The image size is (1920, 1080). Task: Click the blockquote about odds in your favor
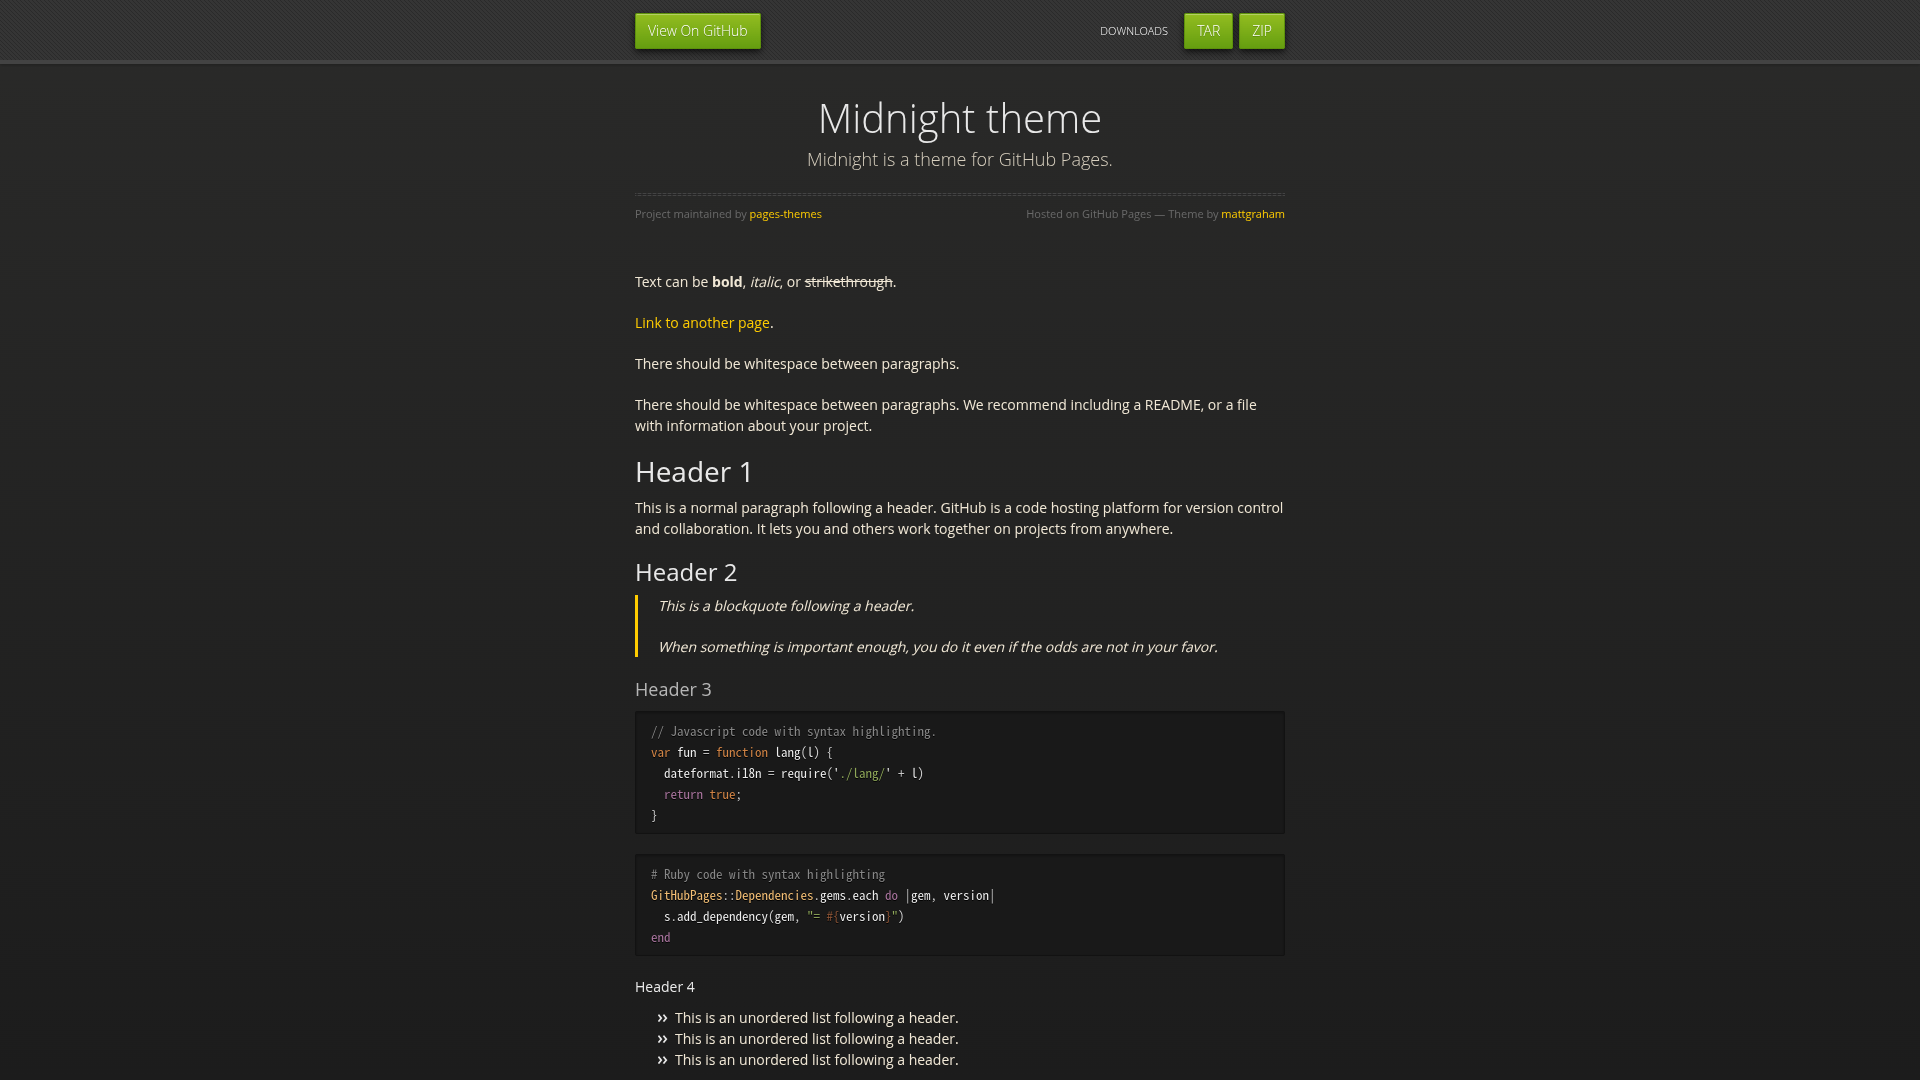pyautogui.click(x=937, y=646)
